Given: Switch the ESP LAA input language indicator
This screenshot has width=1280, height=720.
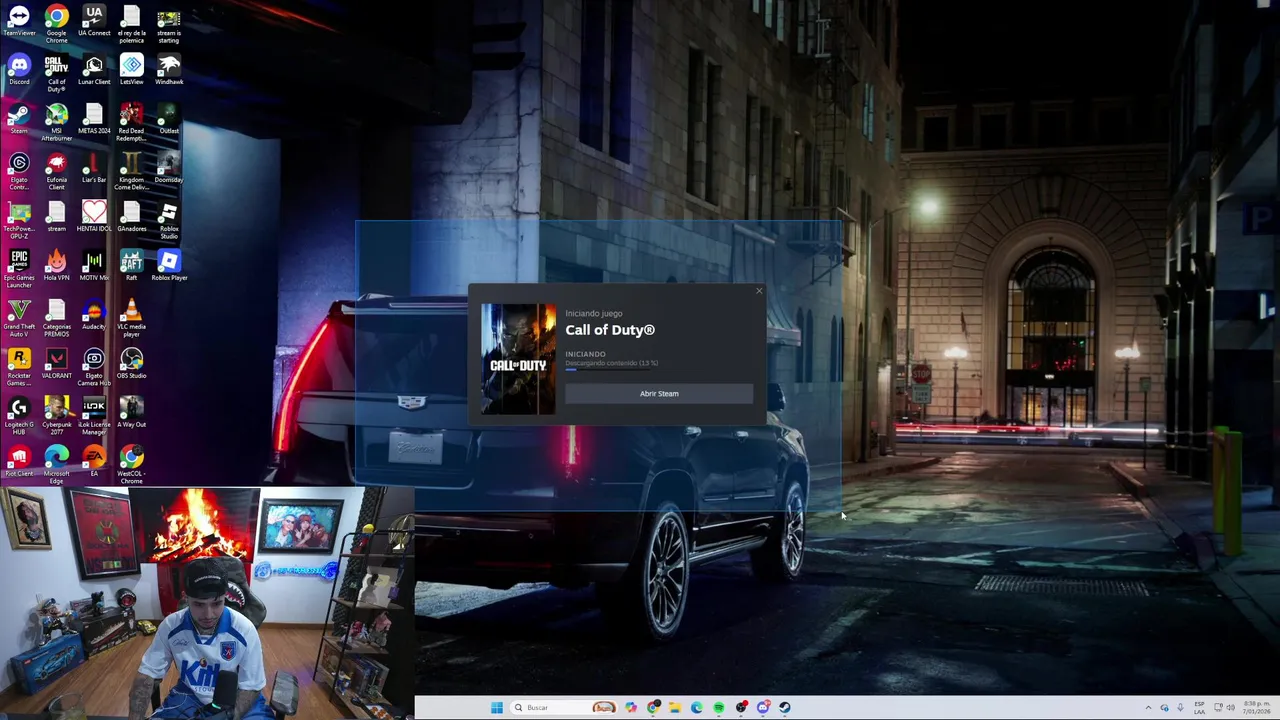Looking at the screenshot, I should (1199, 707).
